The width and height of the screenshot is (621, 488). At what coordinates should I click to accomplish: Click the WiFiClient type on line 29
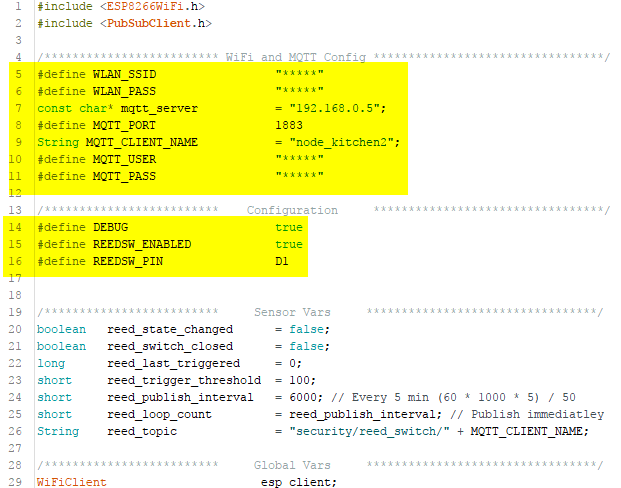[71, 482]
